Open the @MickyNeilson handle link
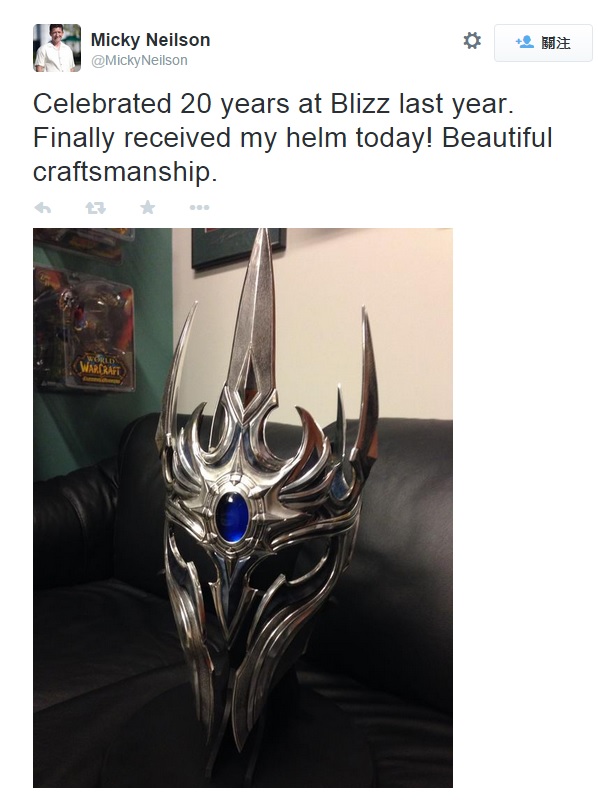The height and width of the screenshot is (800, 598). click(x=139, y=60)
